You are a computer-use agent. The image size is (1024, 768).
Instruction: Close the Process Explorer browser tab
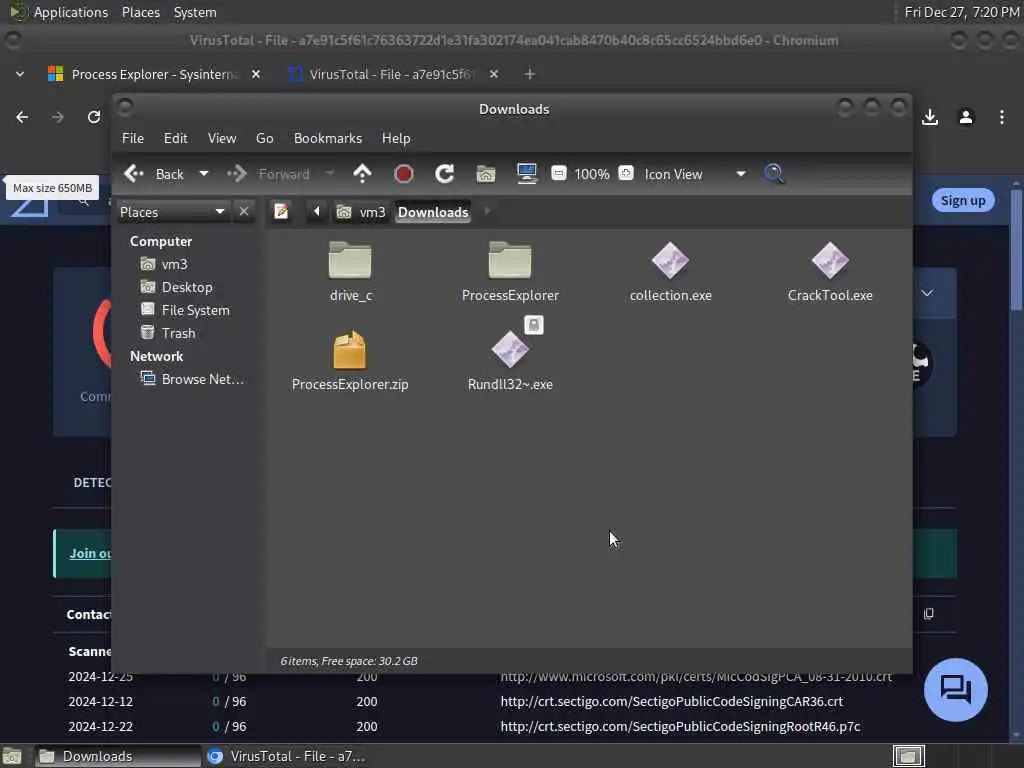(x=256, y=74)
